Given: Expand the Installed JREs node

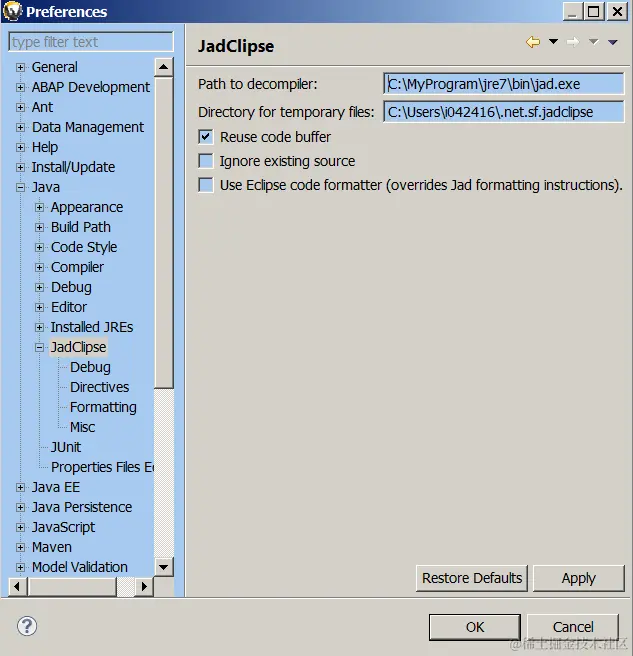Looking at the screenshot, I should coord(39,327).
